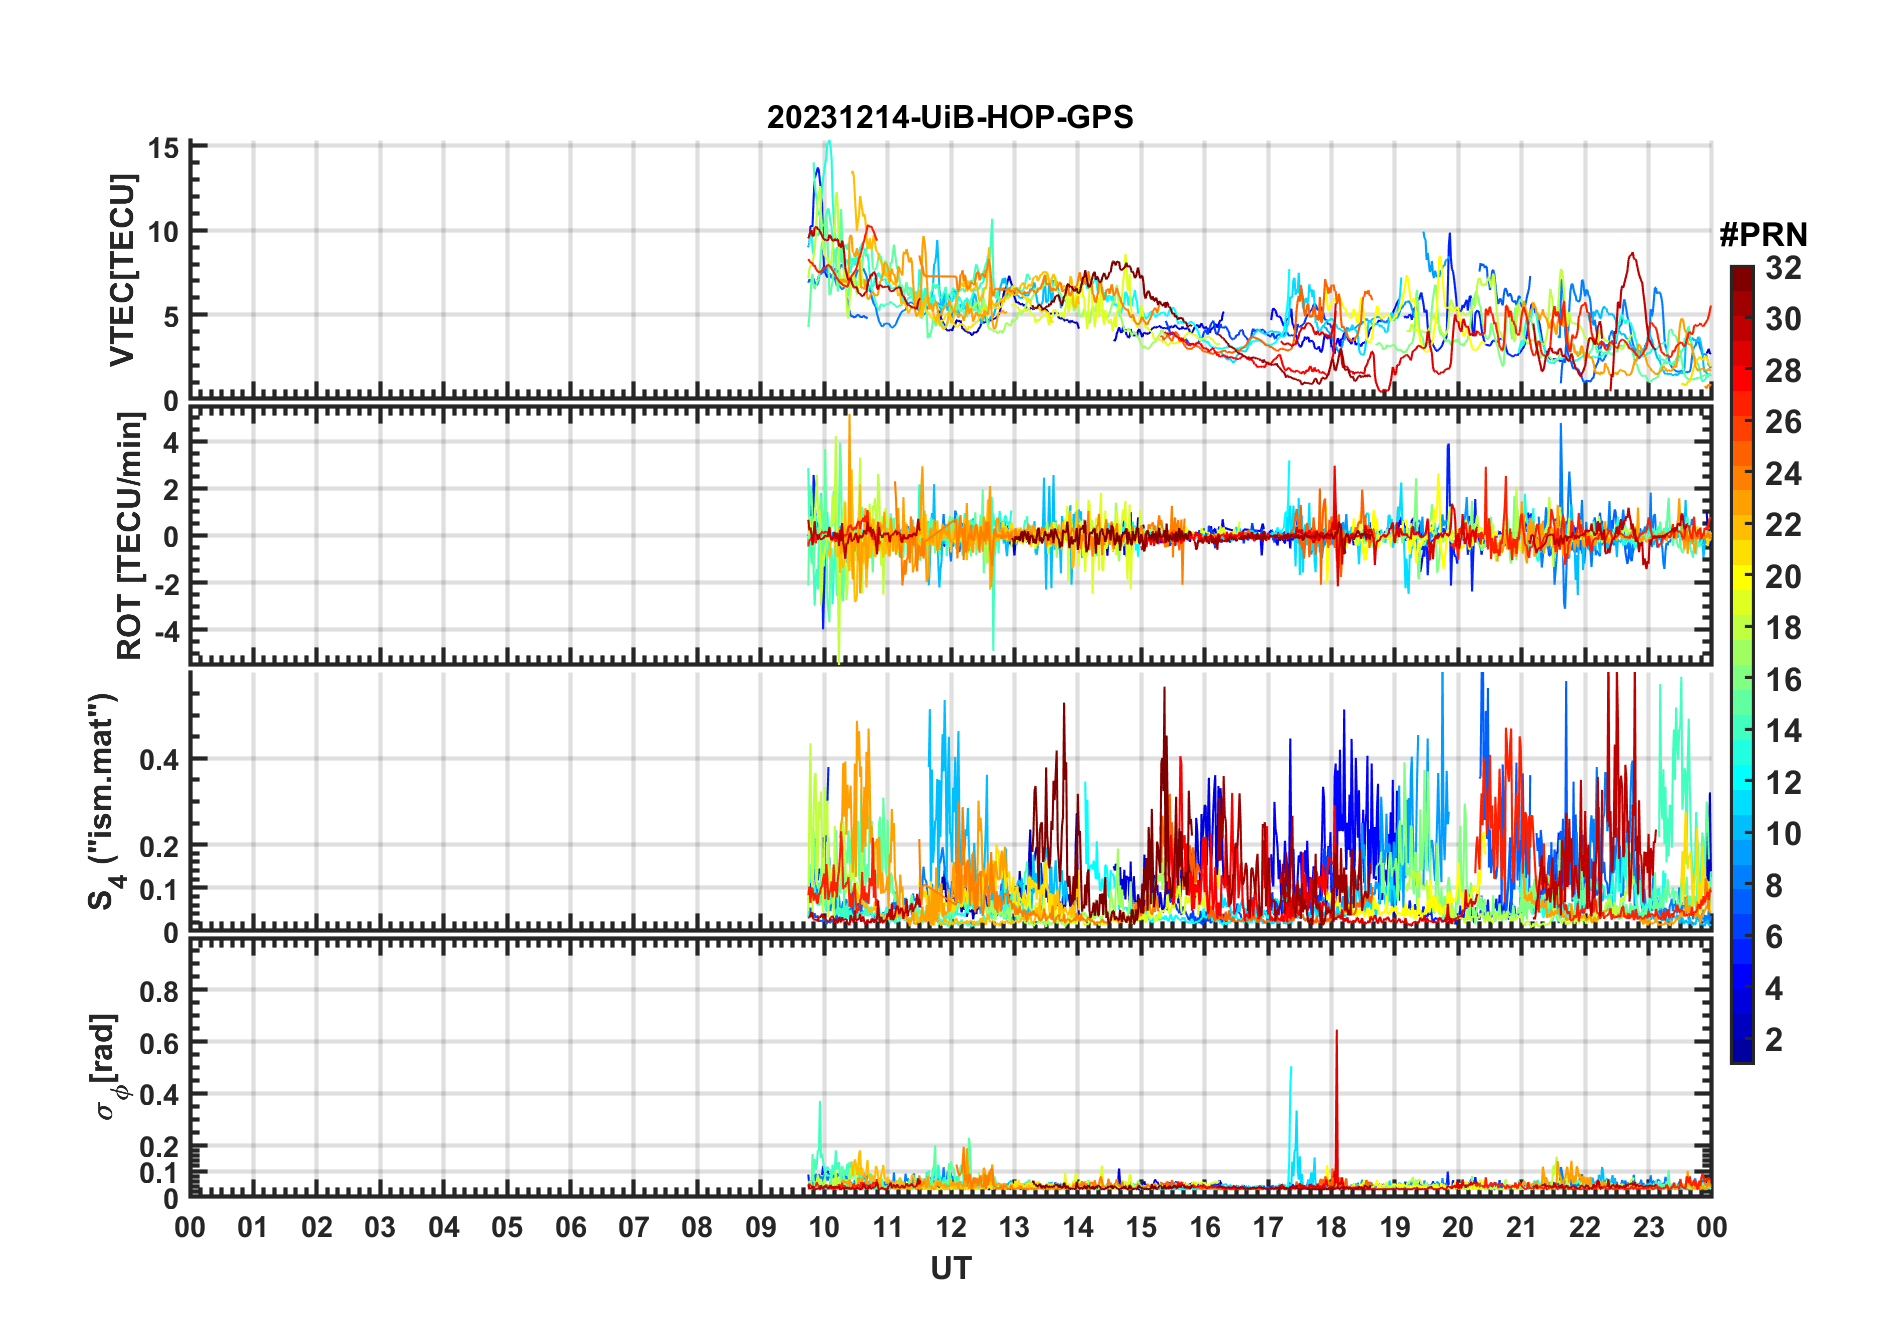Click colorbar tick label "8"
This screenshot has height=1330, width=1902.
(x=1774, y=886)
